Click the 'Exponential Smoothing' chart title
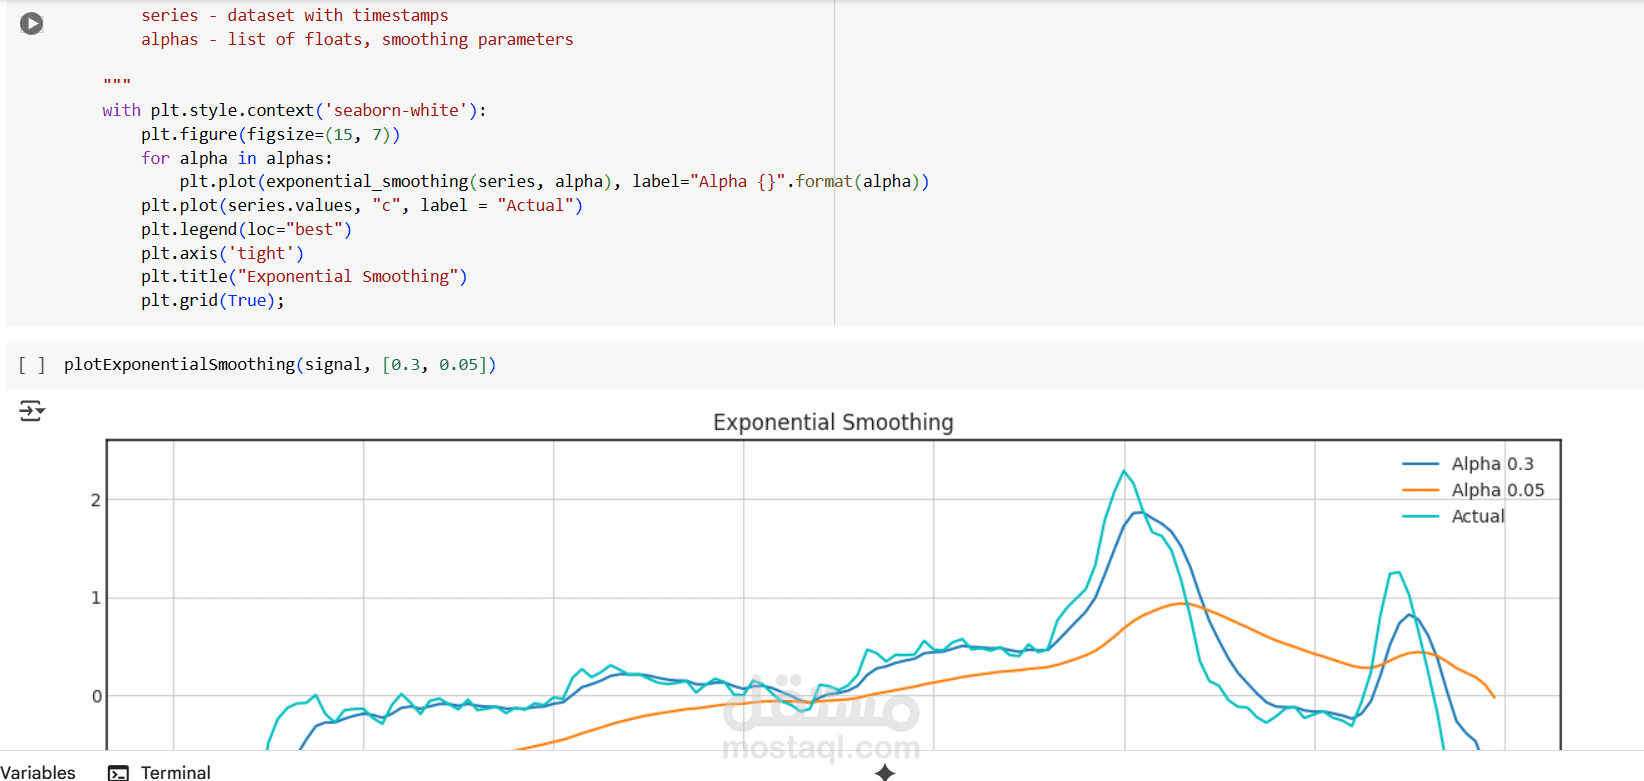This screenshot has width=1644, height=781. (833, 422)
